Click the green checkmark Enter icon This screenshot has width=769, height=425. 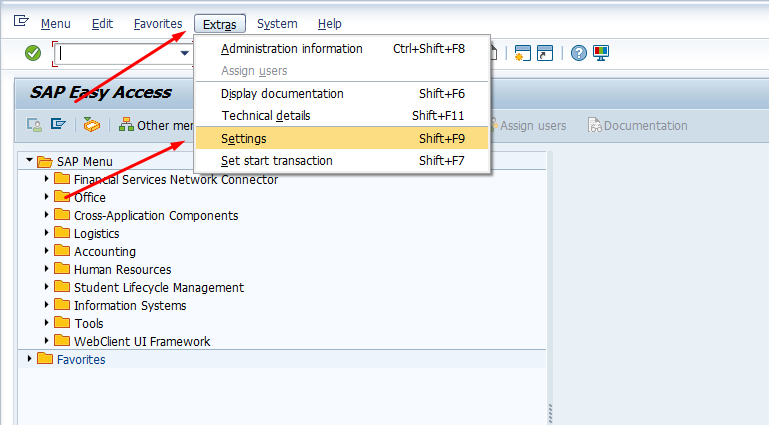click(x=33, y=53)
